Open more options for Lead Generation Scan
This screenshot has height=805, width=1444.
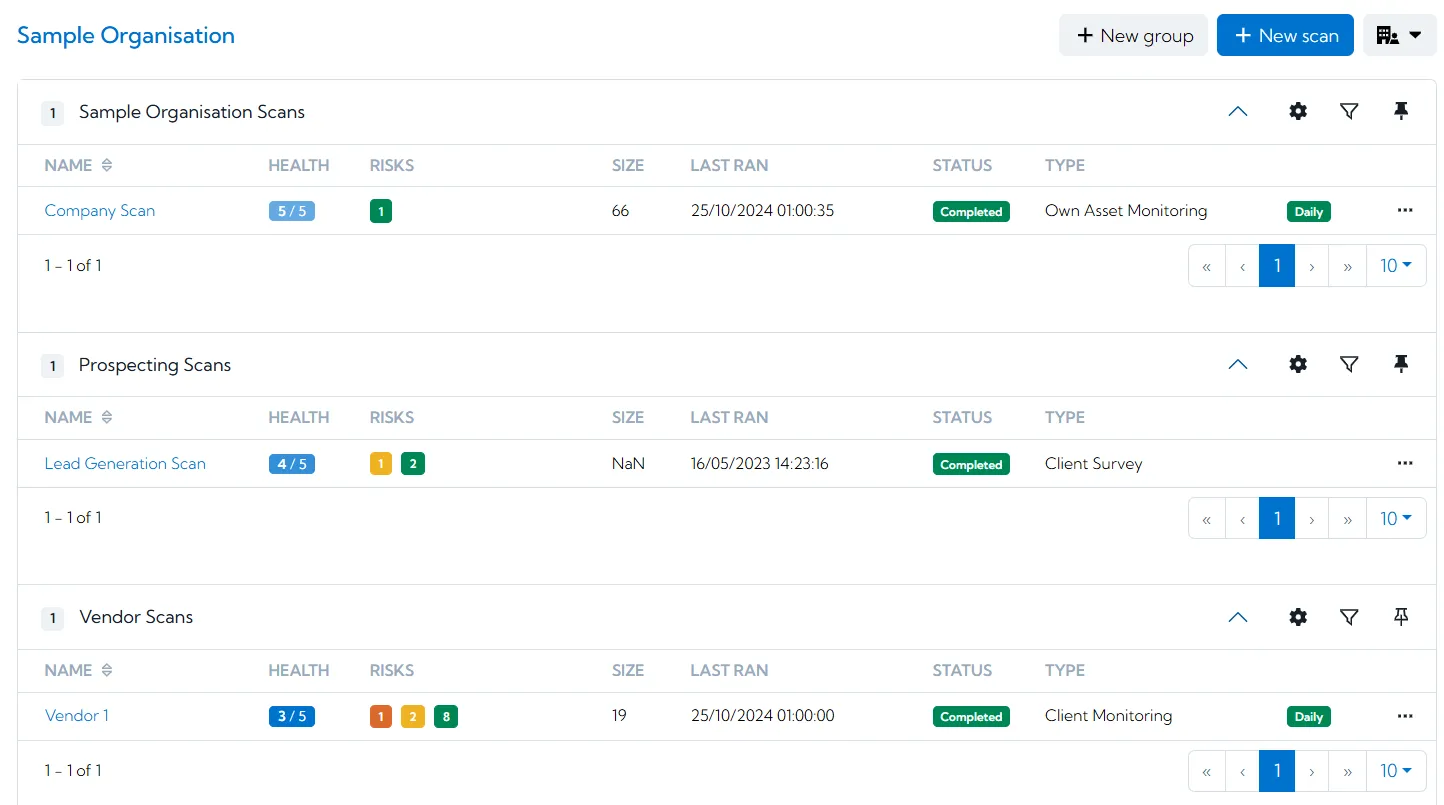pos(1405,464)
